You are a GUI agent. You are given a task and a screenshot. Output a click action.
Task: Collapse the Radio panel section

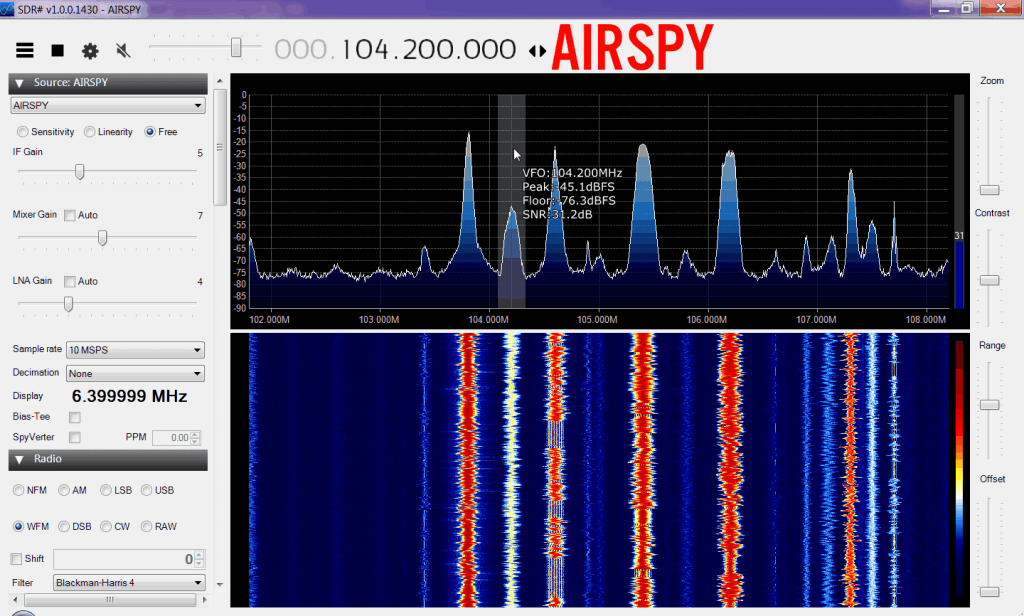pos(19,459)
